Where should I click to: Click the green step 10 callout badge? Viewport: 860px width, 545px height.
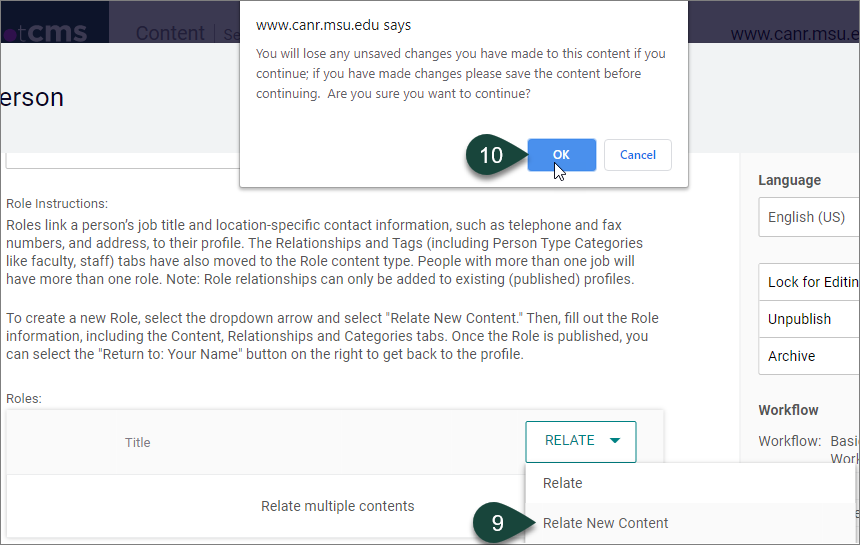click(x=493, y=155)
